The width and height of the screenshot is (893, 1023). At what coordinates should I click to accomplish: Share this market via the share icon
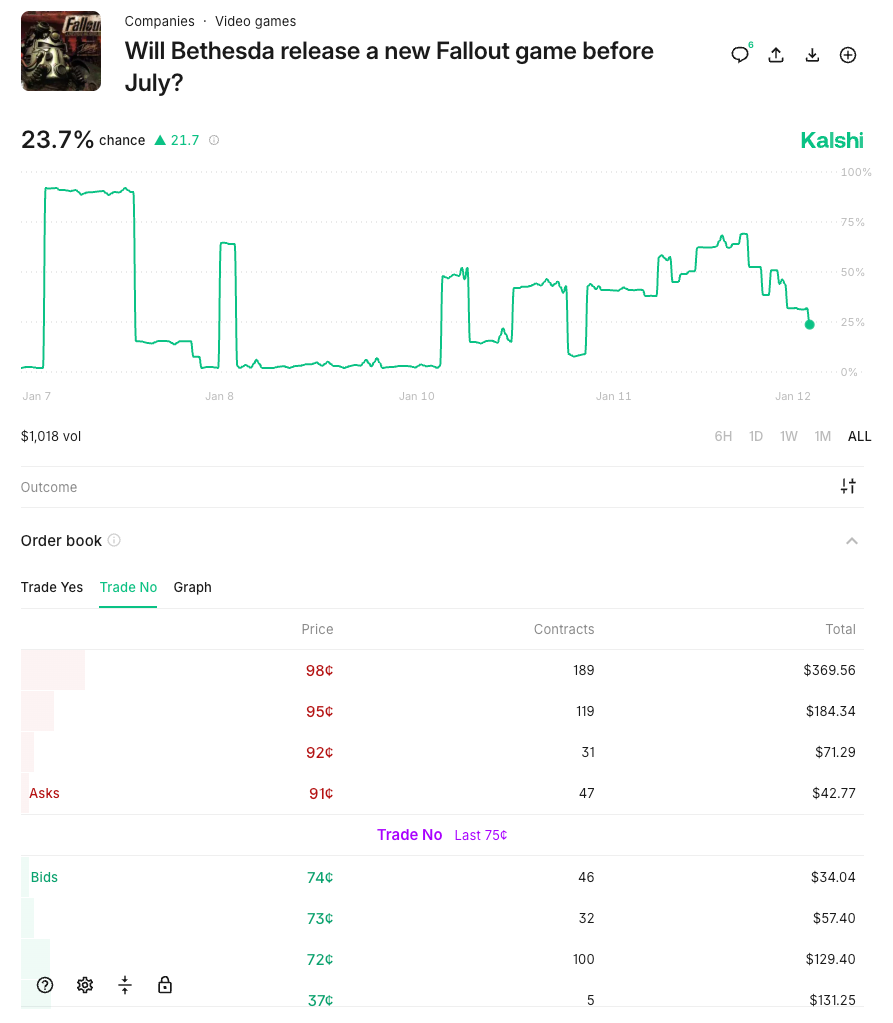(776, 56)
